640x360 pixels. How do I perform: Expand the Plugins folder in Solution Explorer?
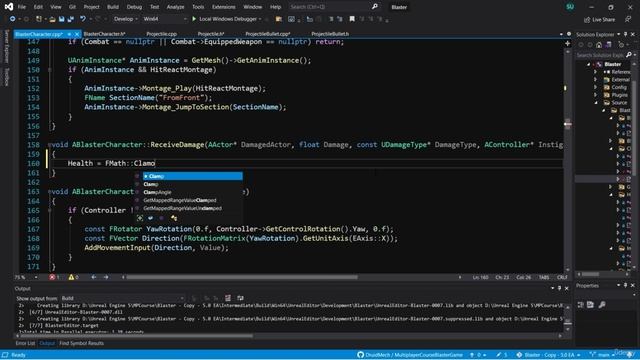pyautogui.click(x=596, y=95)
